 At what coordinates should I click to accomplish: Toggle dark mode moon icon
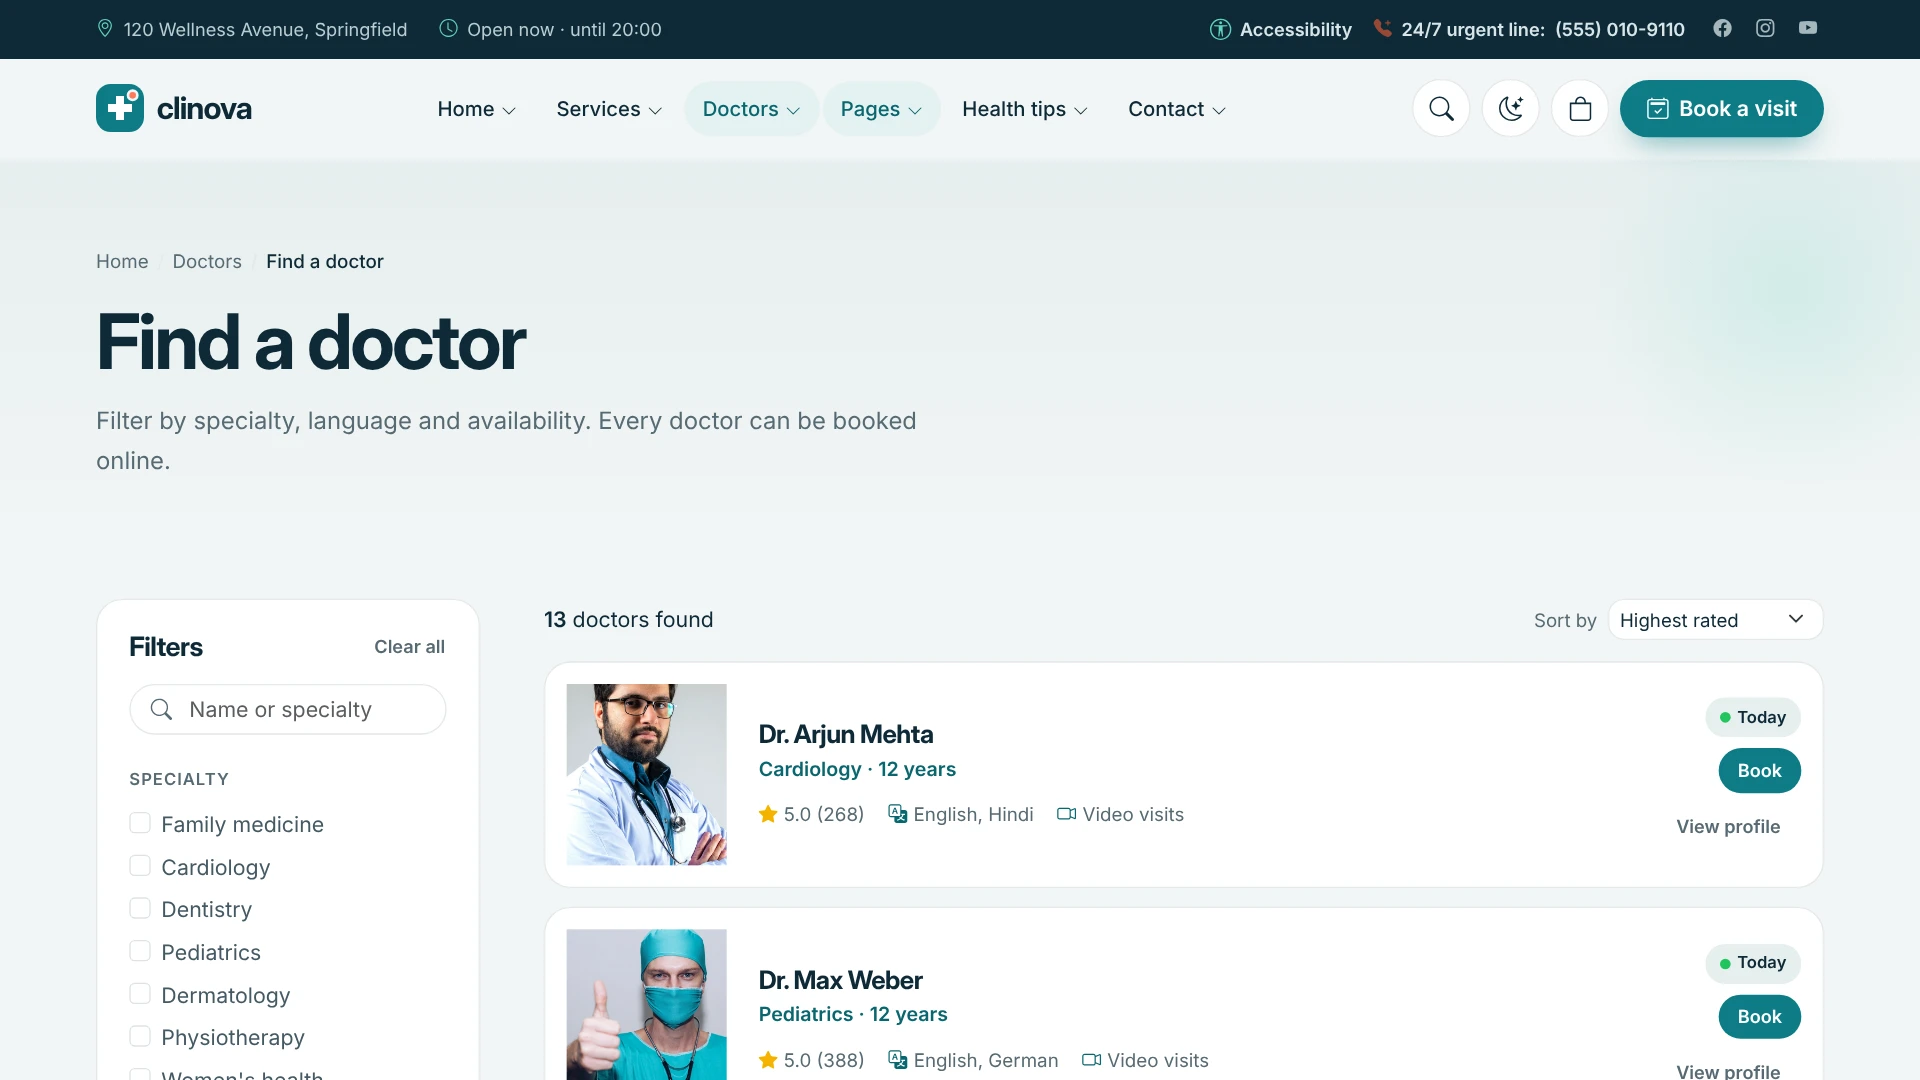pyautogui.click(x=1510, y=109)
